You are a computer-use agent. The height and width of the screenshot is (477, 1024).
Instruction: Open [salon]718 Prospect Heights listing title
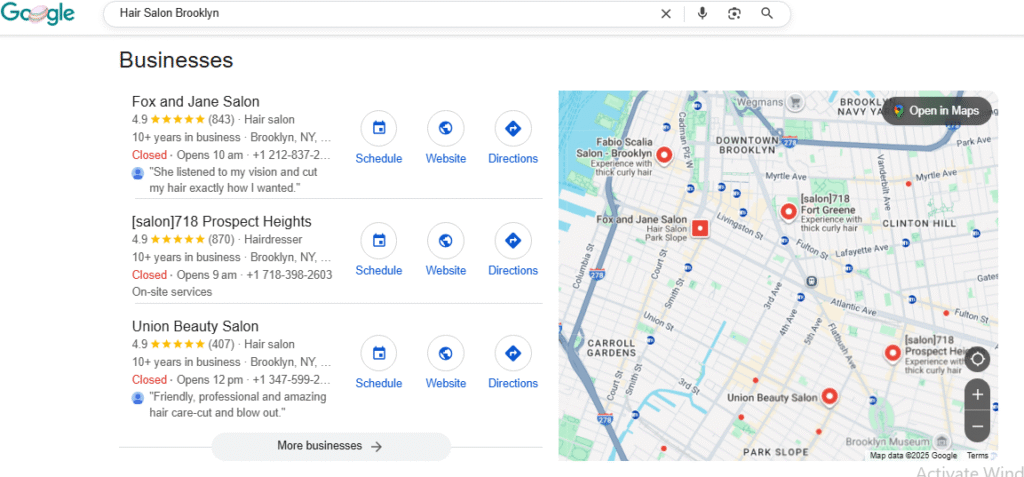tap(221, 222)
